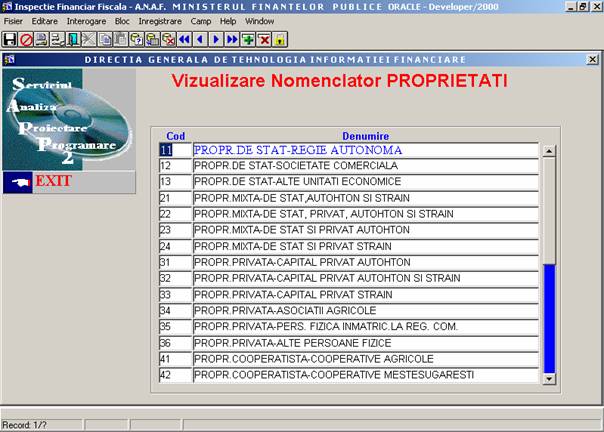Click the yellow padlock lock record icon
Screen dimensions: 604x432
pos(280,40)
